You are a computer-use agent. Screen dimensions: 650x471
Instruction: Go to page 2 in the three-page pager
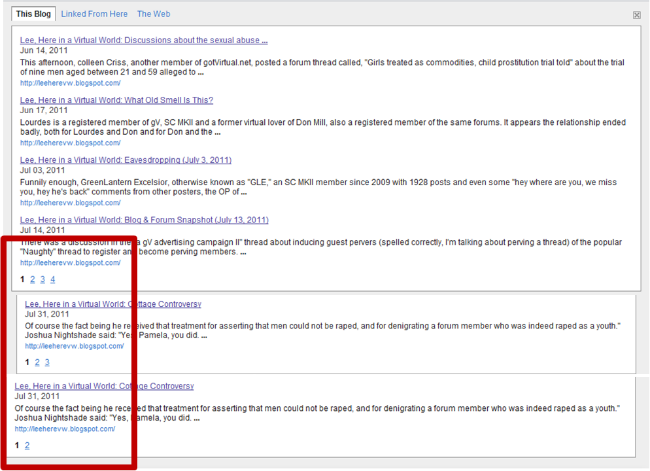click(x=37, y=362)
